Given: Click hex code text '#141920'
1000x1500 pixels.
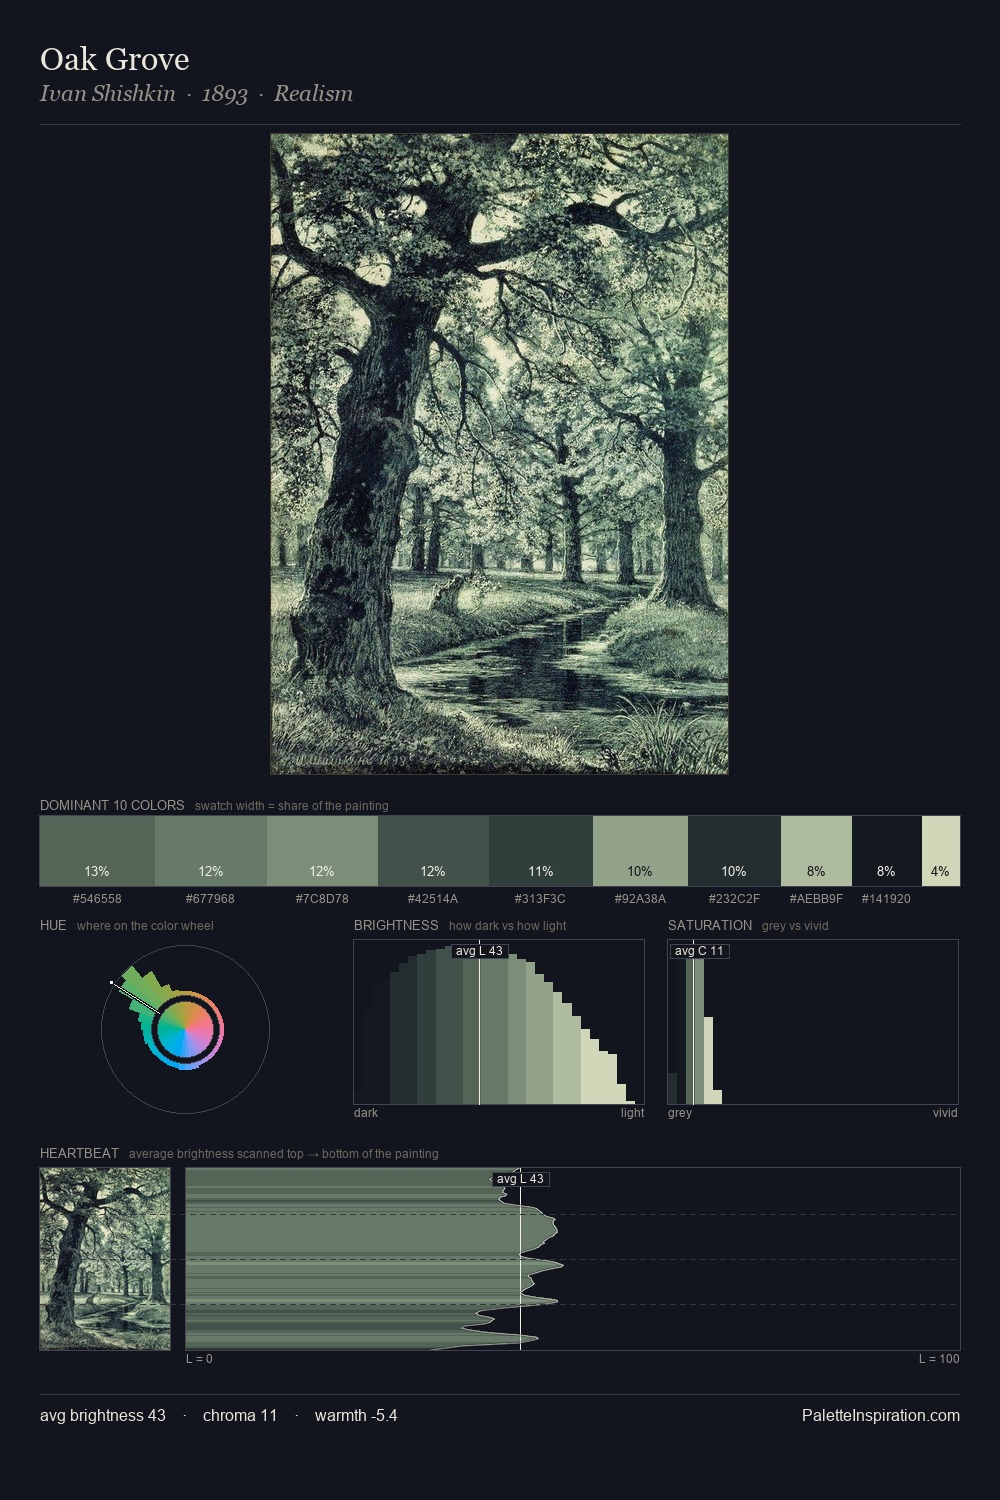Looking at the screenshot, I should click(x=886, y=898).
